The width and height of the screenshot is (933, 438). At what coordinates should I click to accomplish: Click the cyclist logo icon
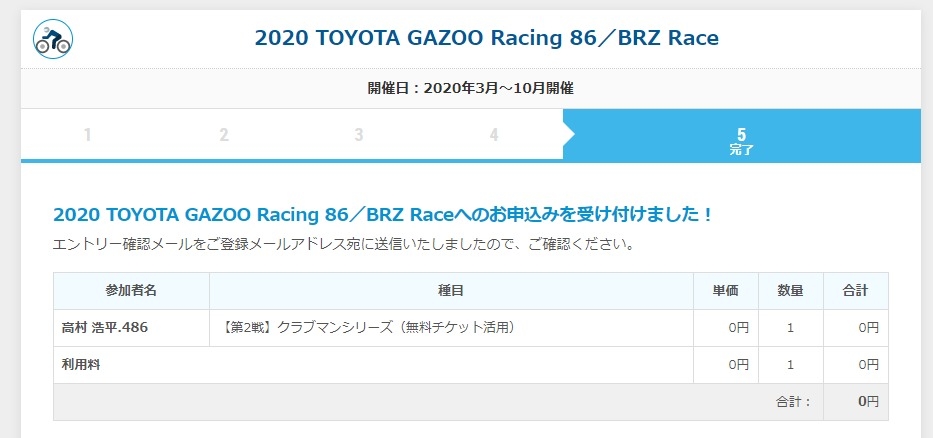(53, 39)
